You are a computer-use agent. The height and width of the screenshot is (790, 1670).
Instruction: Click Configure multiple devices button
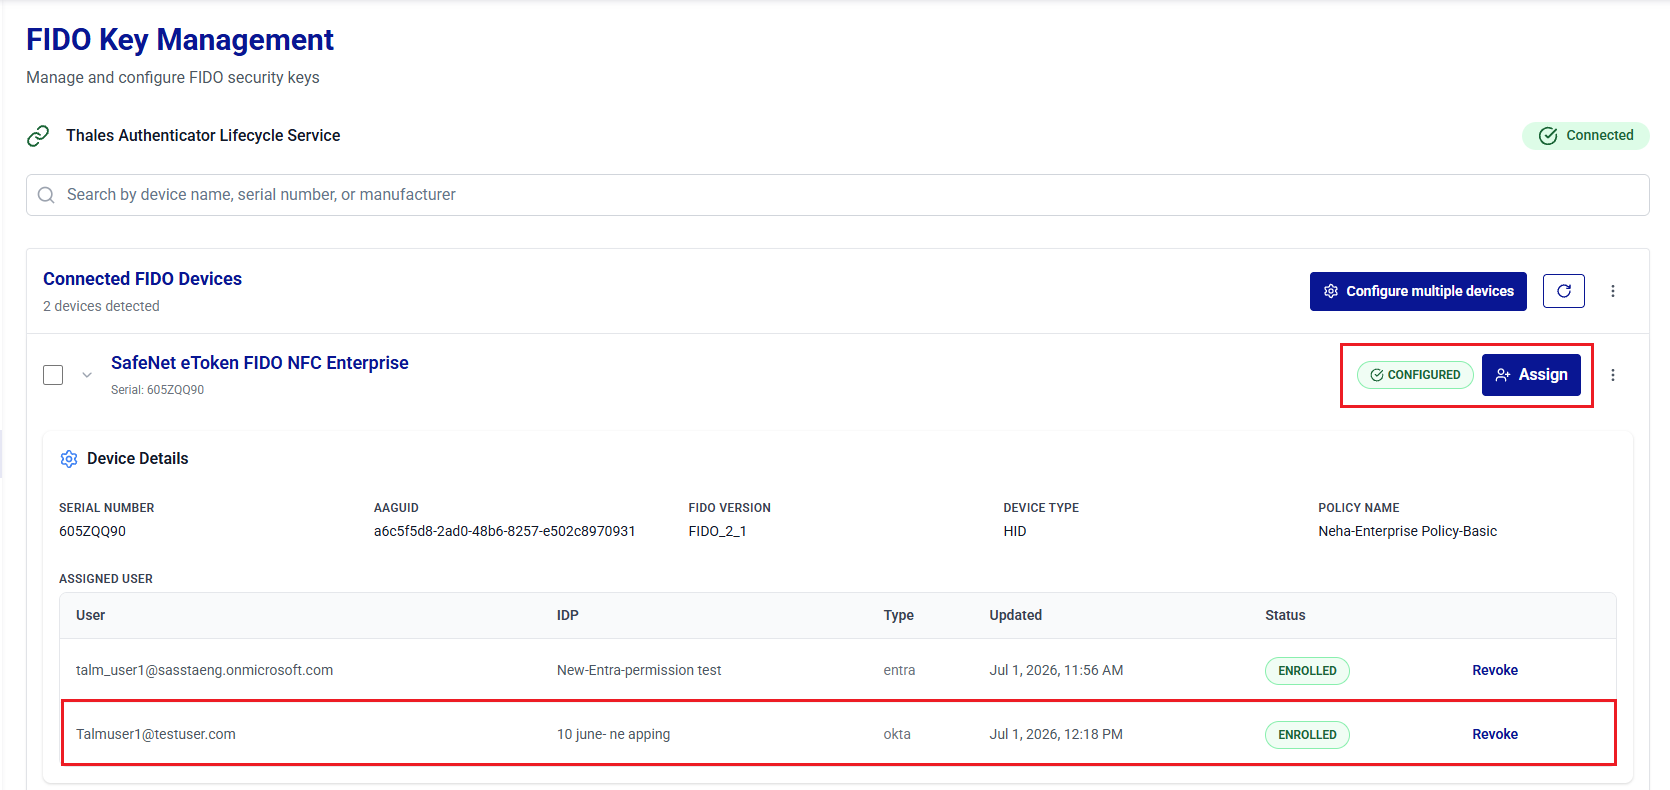pos(1418,291)
